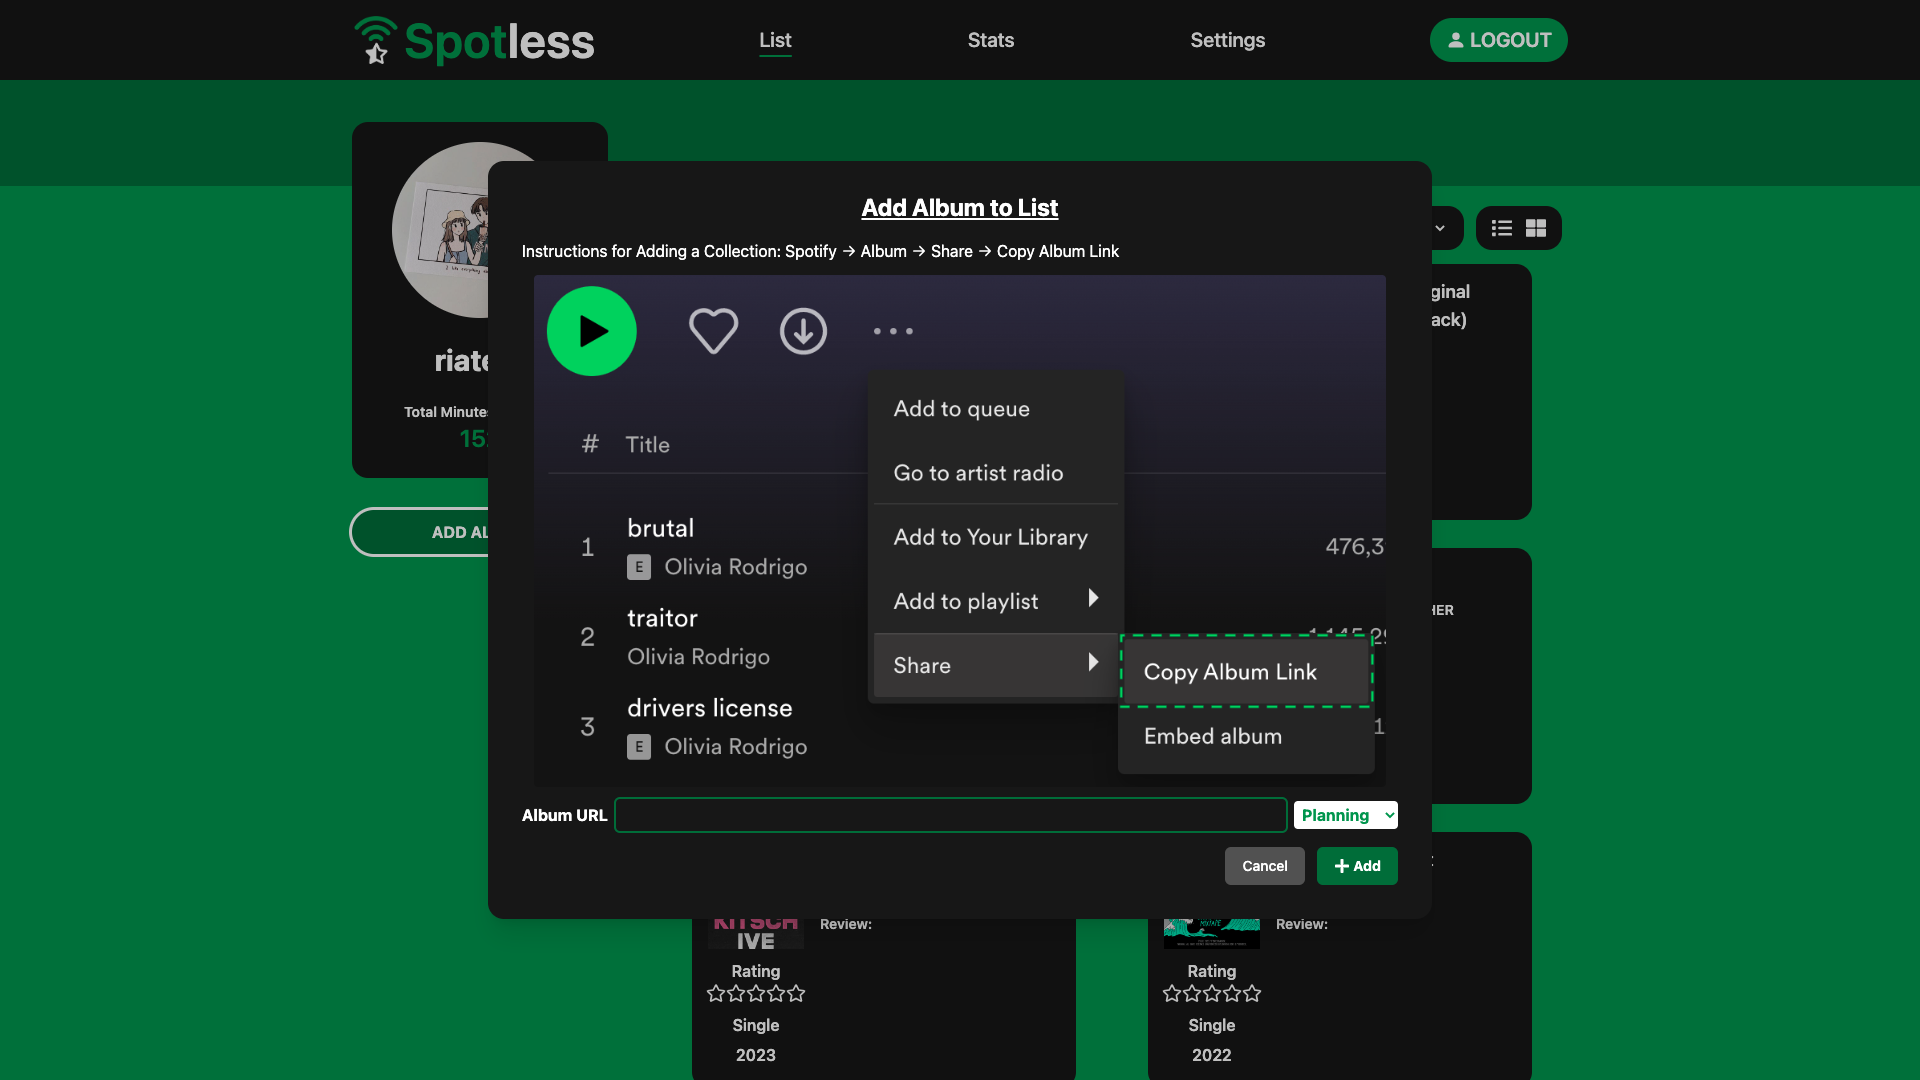Click the user icon in the LOGOUT button
The height and width of the screenshot is (1080, 1920).
tap(1455, 40)
